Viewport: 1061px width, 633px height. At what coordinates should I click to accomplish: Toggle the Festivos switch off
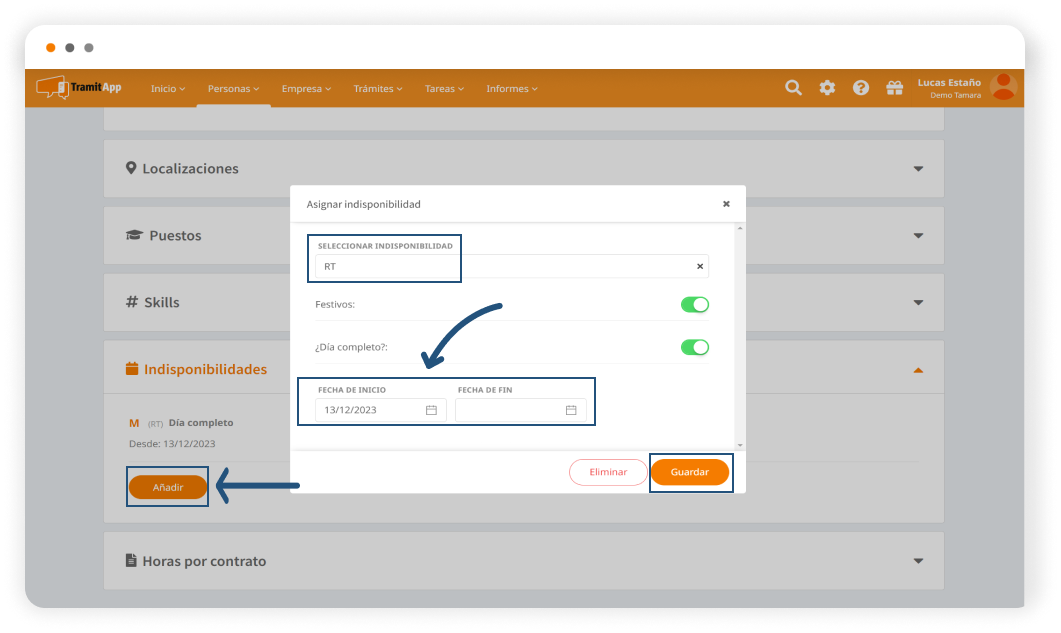(x=694, y=305)
